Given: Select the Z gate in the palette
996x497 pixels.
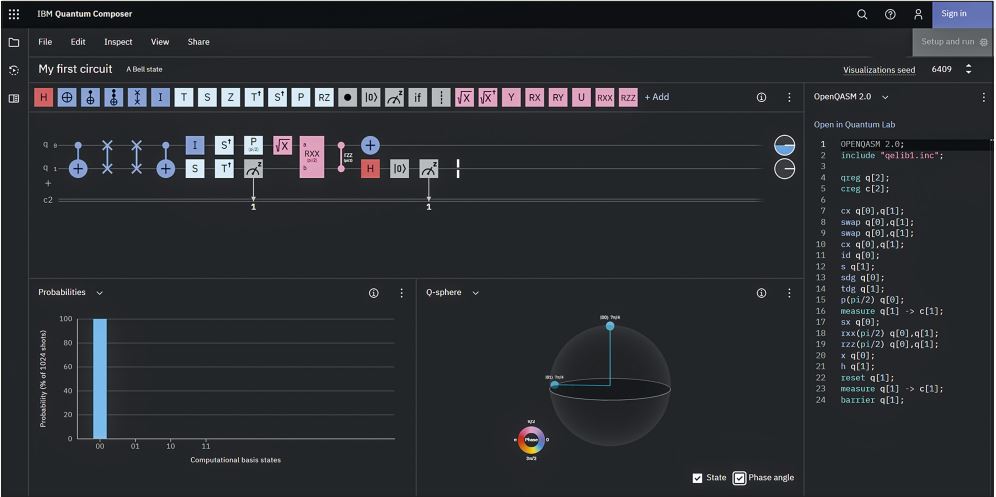Looking at the screenshot, I should 231,97.
